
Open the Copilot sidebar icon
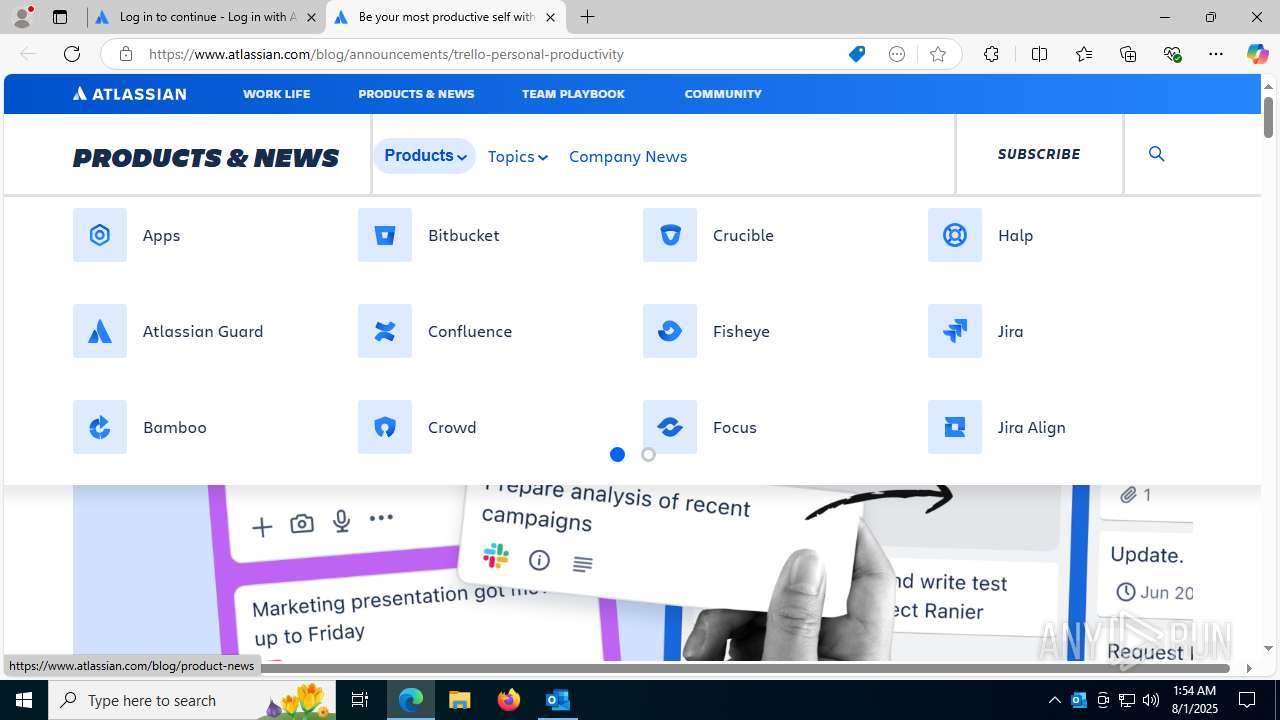click(x=1257, y=54)
